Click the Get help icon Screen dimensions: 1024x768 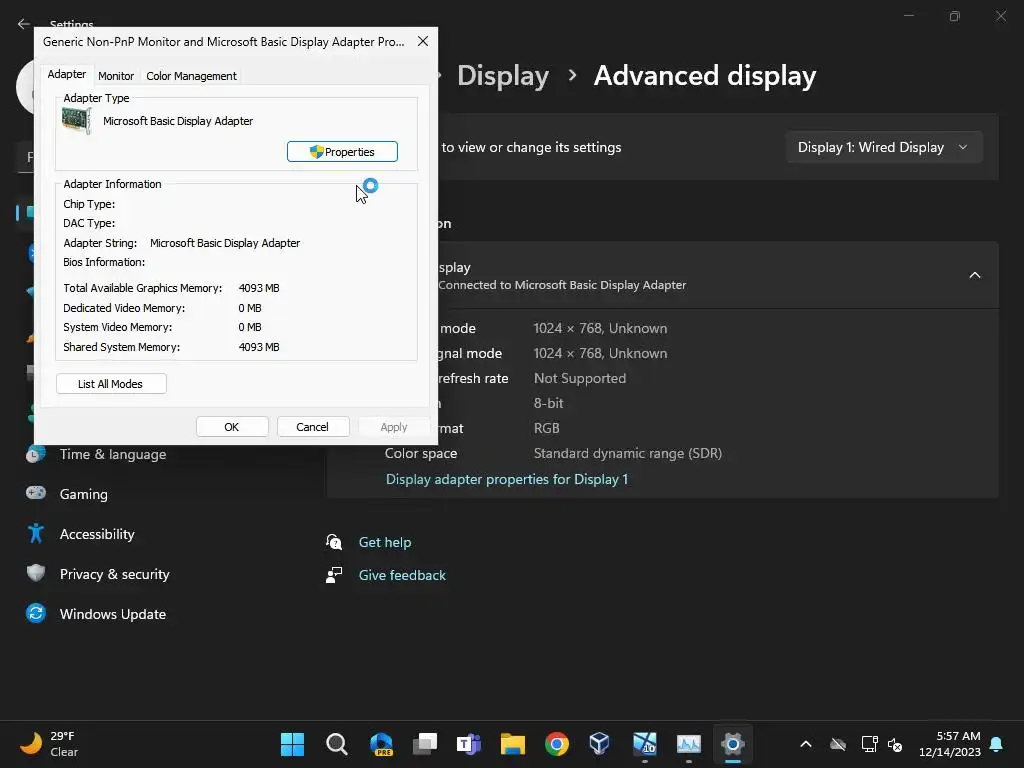click(334, 541)
